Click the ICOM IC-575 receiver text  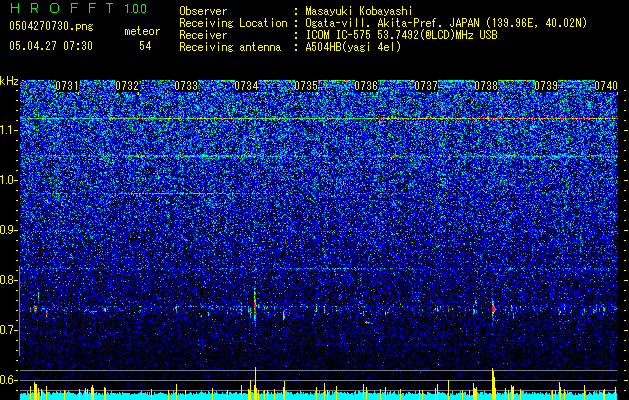tap(401, 35)
